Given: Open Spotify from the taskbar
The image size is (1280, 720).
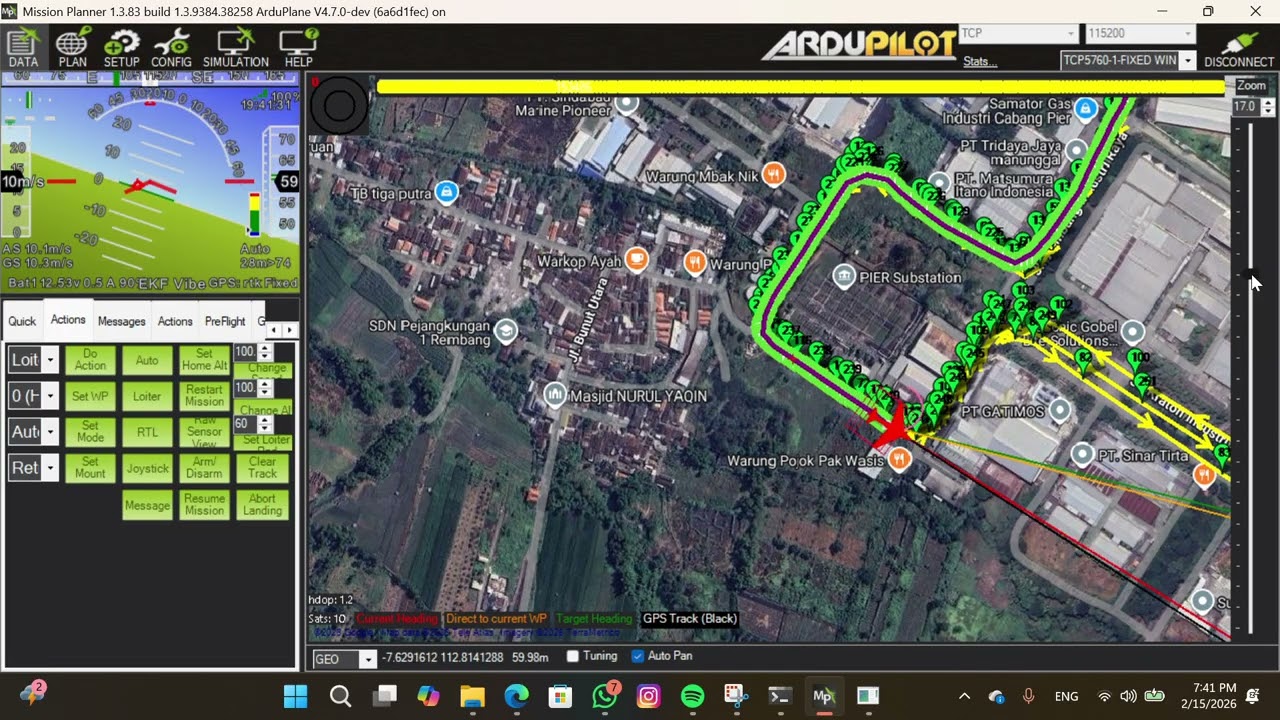Looking at the screenshot, I should [692, 696].
